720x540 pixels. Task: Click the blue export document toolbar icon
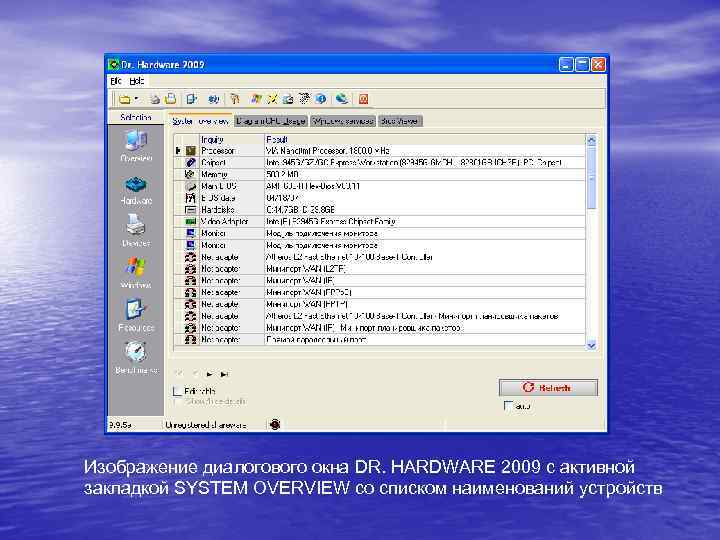[191, 99]
